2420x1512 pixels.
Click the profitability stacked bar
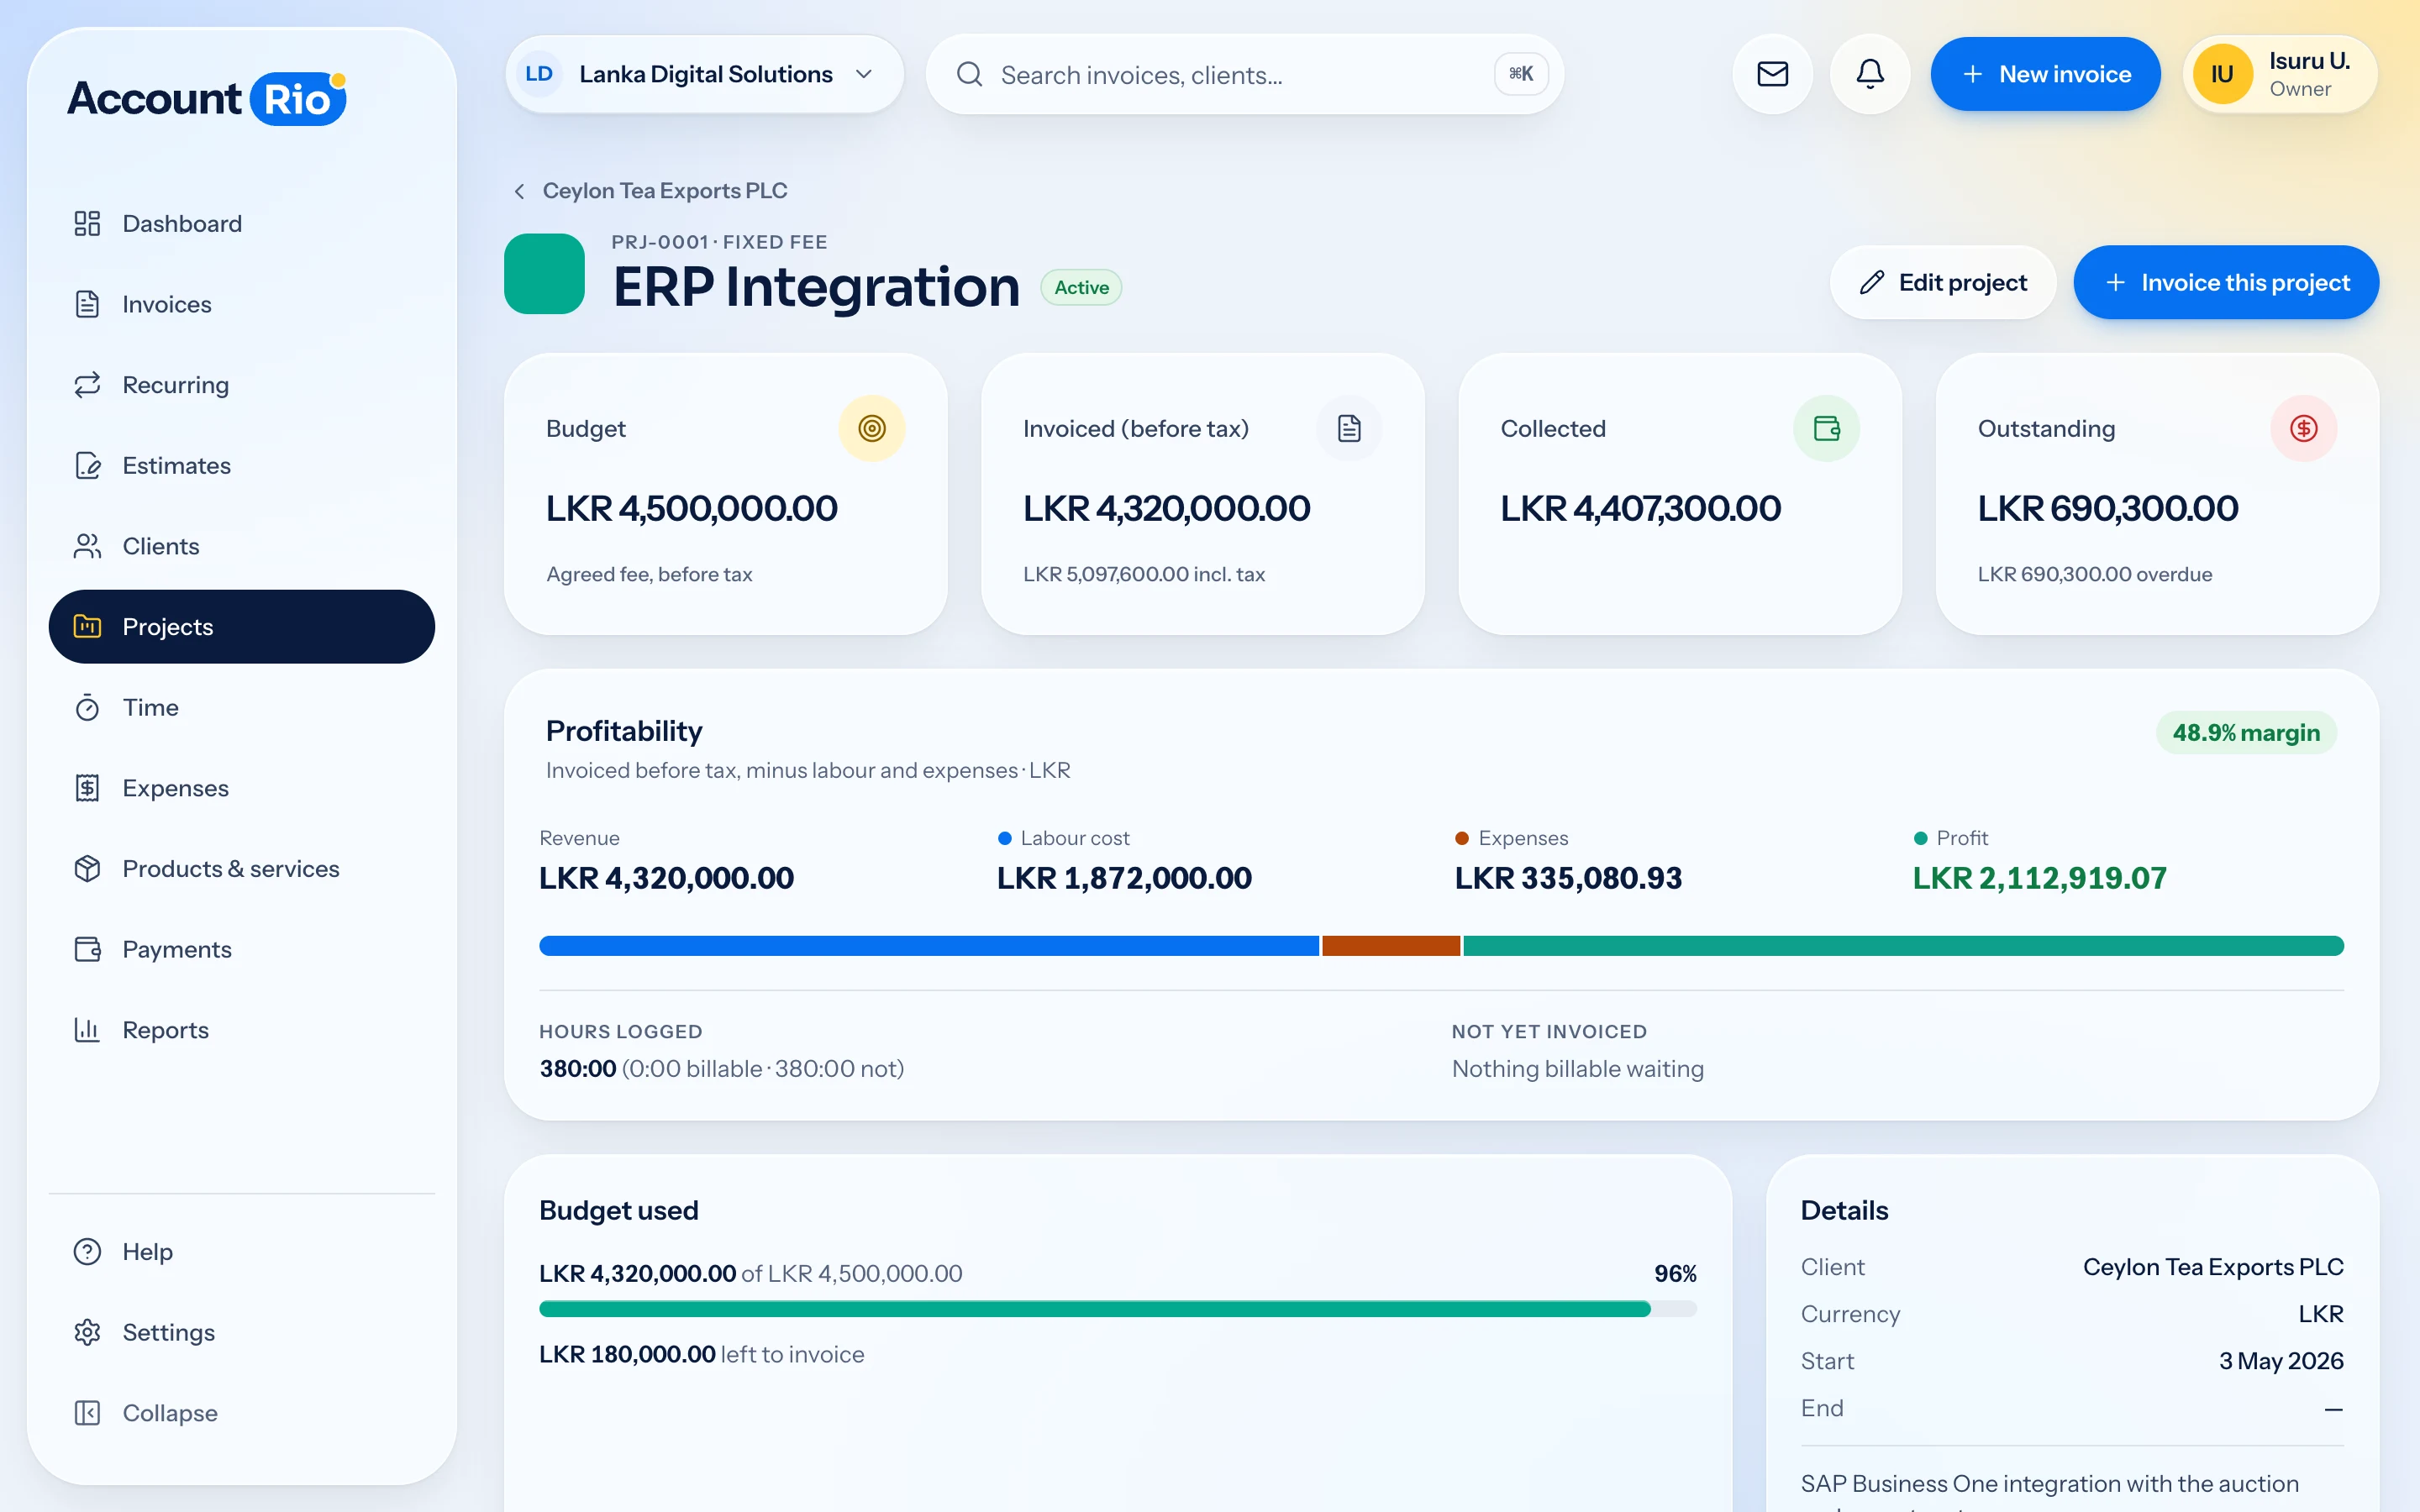click(x=1441, y=946)
